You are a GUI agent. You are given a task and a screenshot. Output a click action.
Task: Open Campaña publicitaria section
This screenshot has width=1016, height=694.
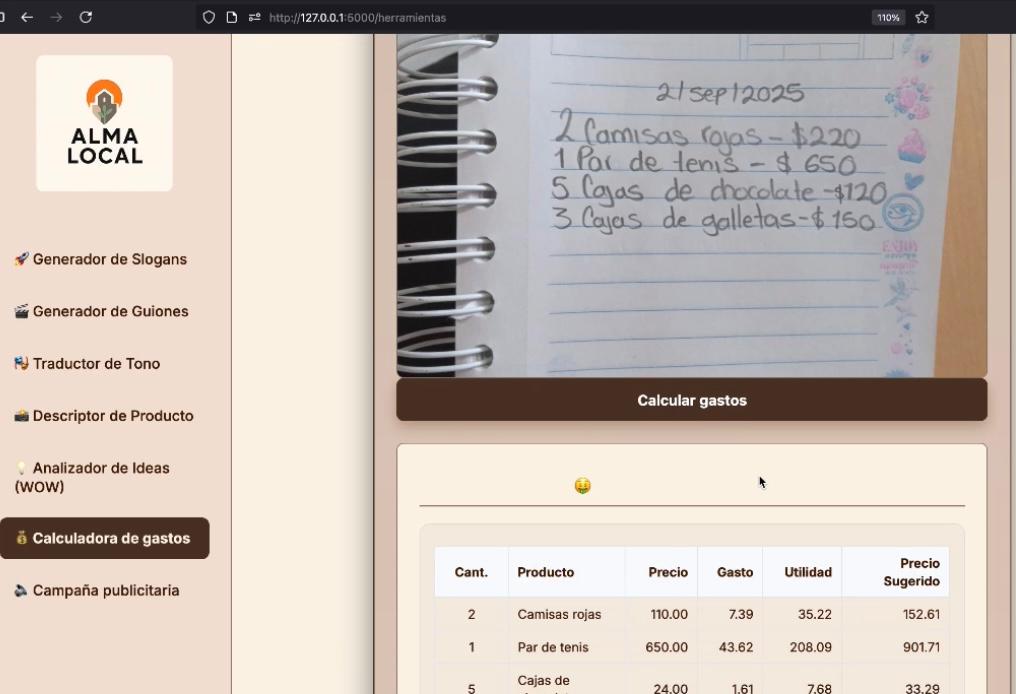pos(97,590)
